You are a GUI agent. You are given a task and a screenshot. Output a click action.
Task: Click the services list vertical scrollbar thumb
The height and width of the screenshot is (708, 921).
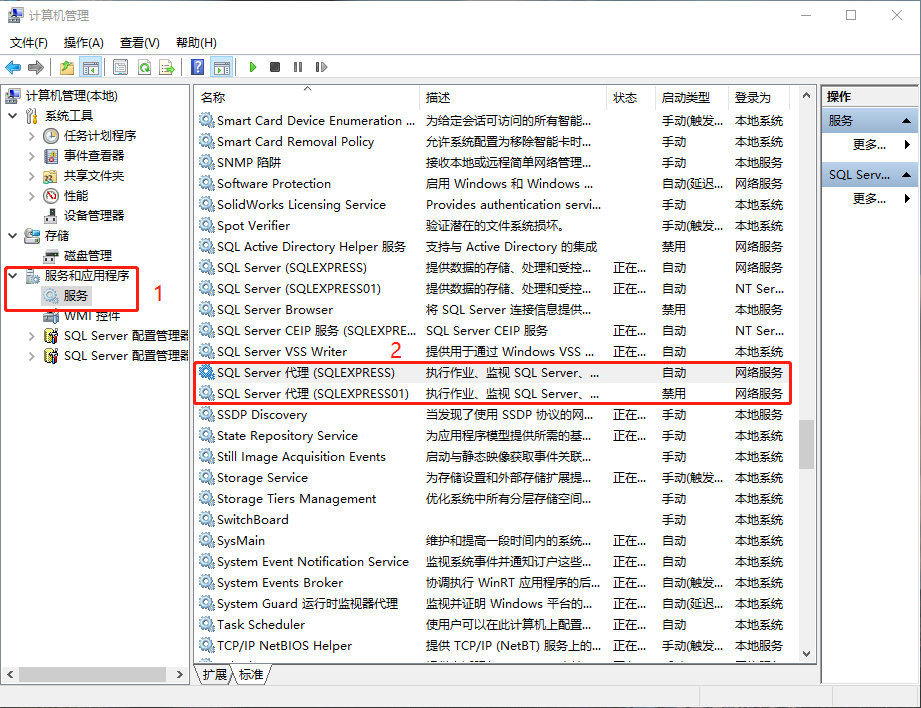(x=806, y=444)
